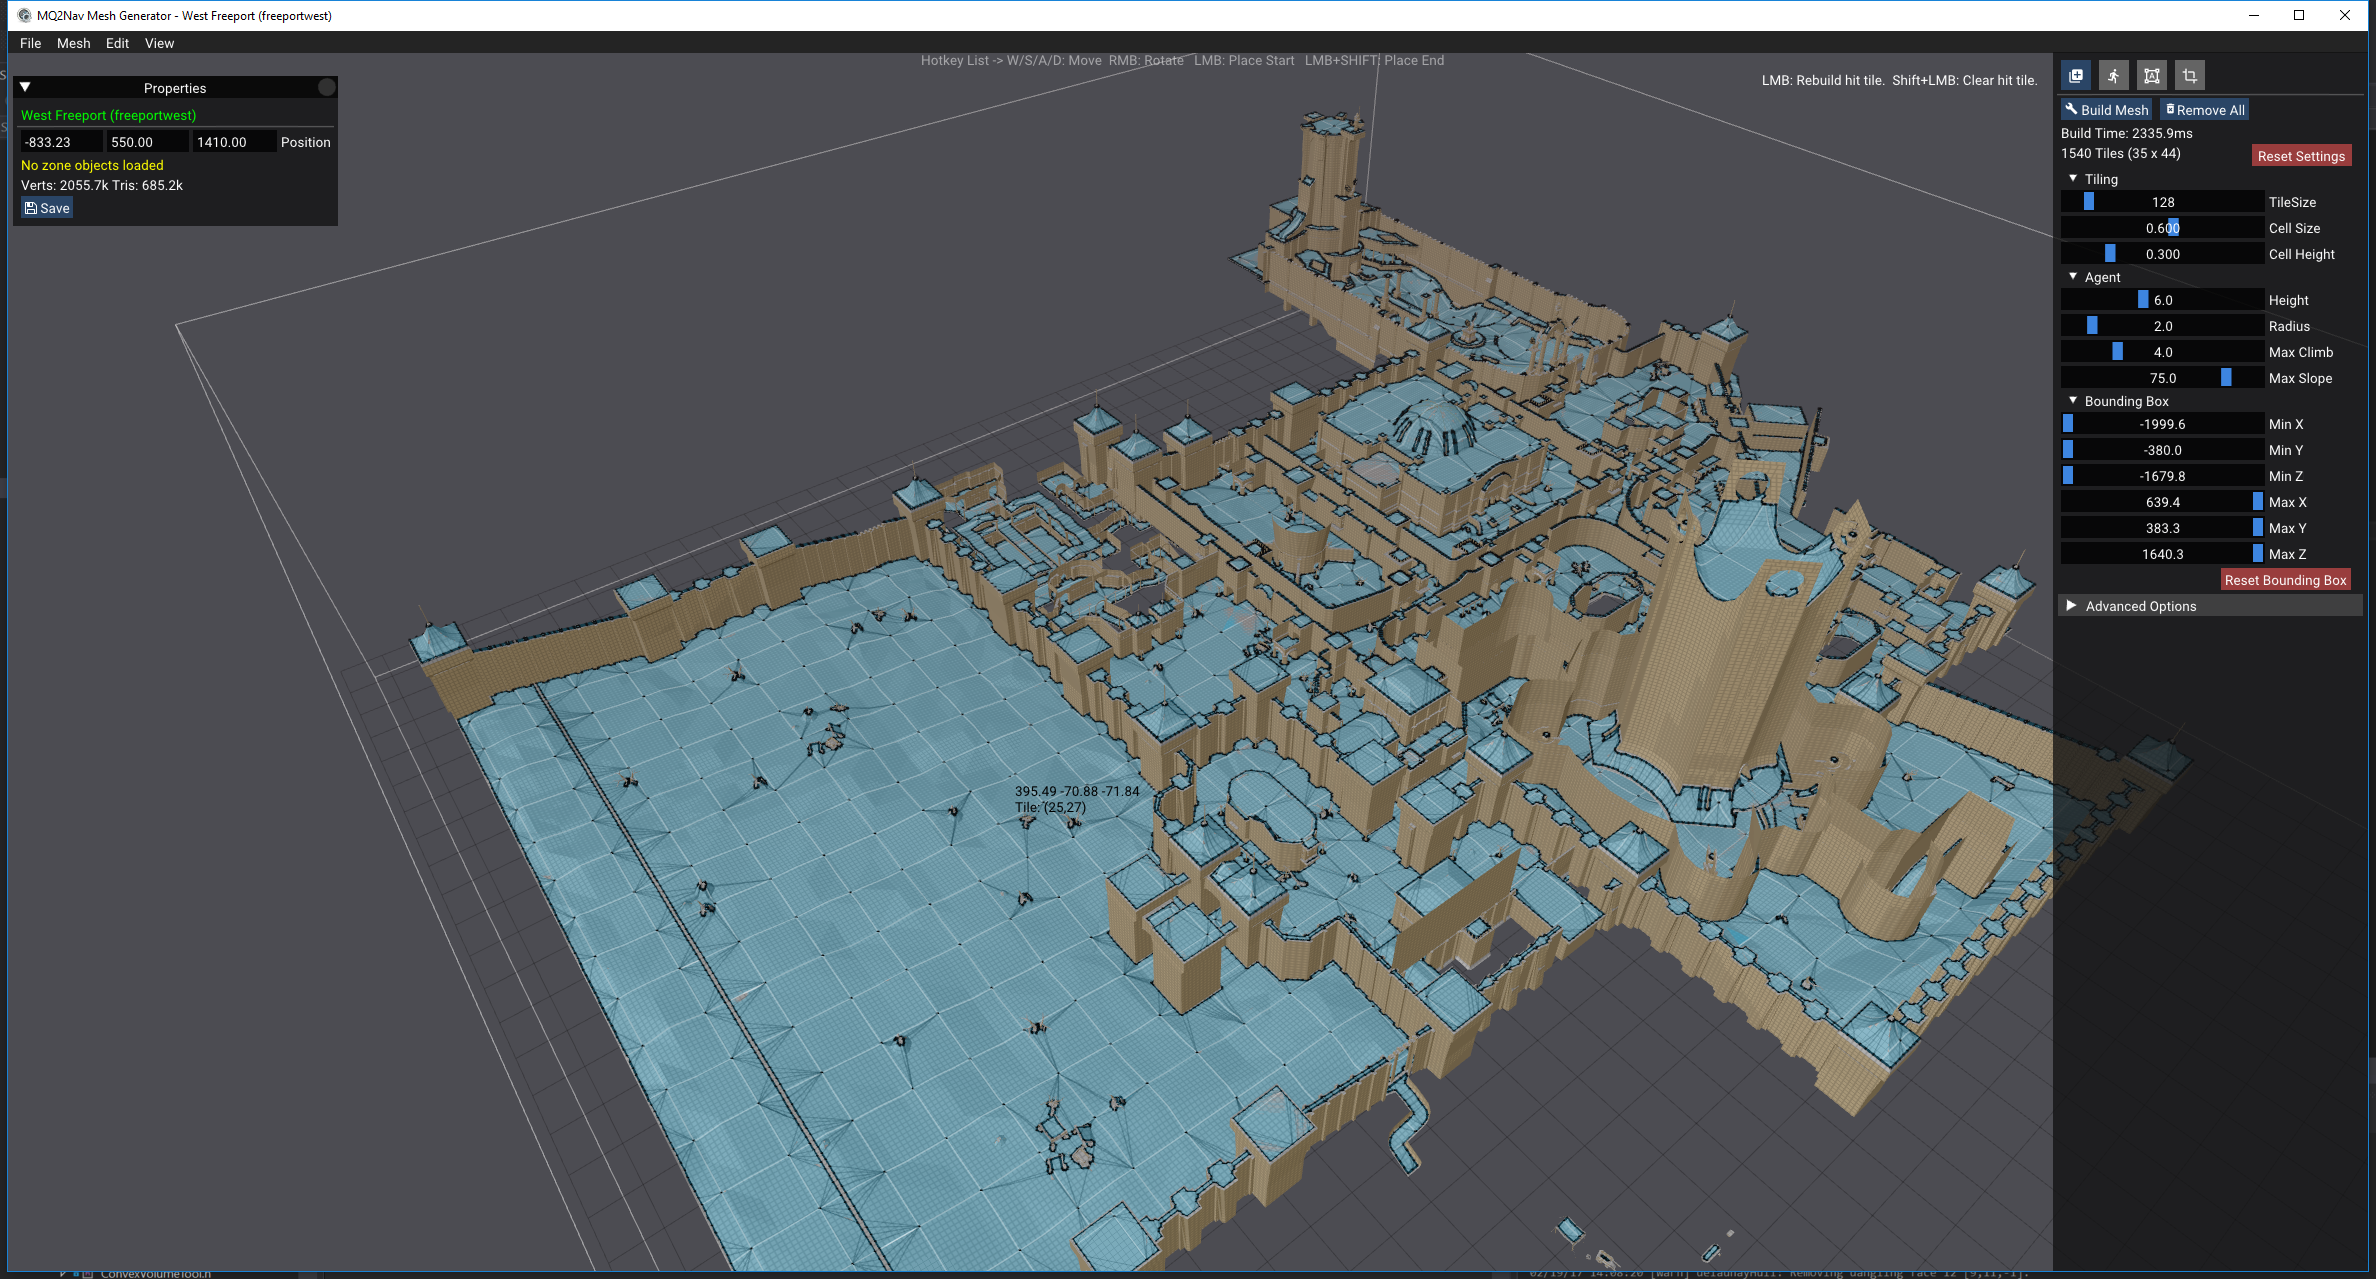Select the tile edit tool icon
This screenshot has width=2376, height=1279.
[x=2076, y=76]
